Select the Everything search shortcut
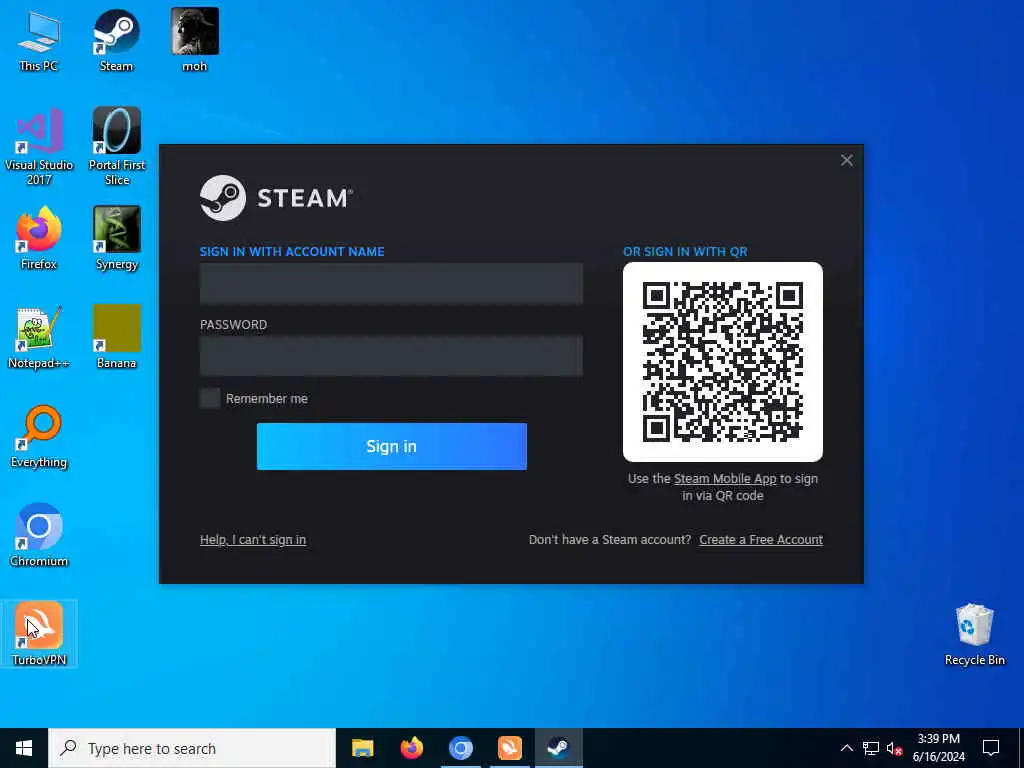This screenshot has width=1024, height=768. tap(39, 436)
